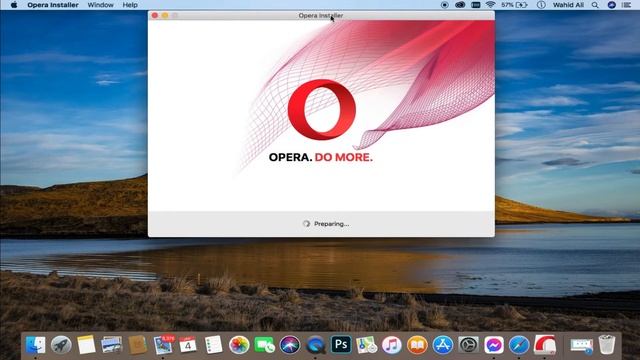Click the 57% battery indicator

(x=514, y=5)
